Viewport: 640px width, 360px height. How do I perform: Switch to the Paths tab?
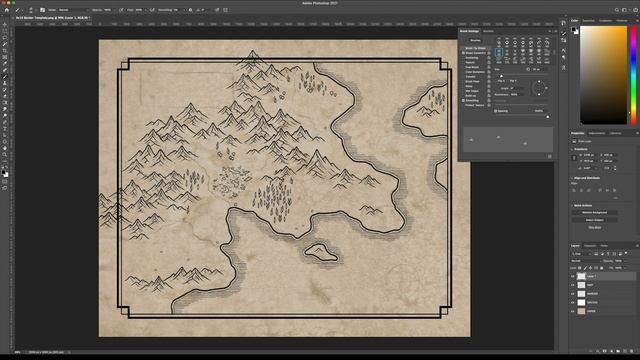tap(604, 246)
